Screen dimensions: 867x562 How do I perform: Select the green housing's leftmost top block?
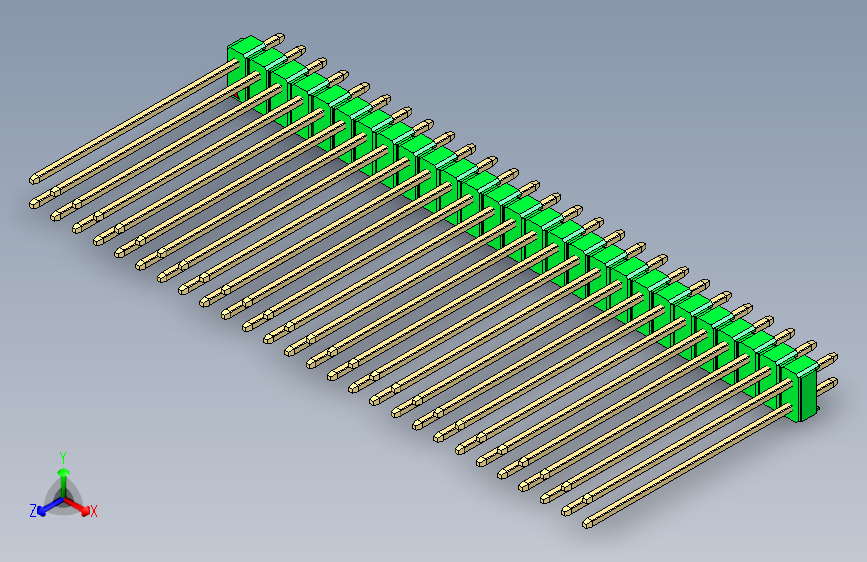click(x=245, y=46)
